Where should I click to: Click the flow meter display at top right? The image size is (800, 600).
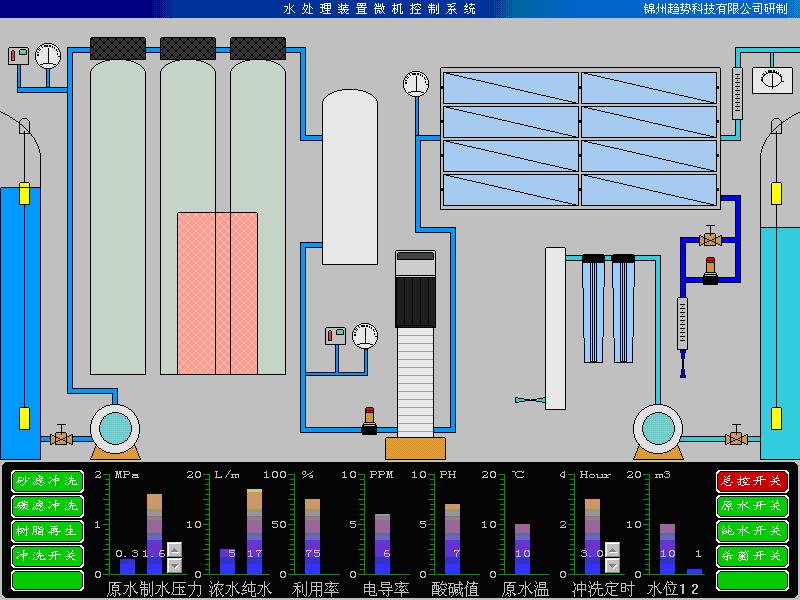point(769,80)
